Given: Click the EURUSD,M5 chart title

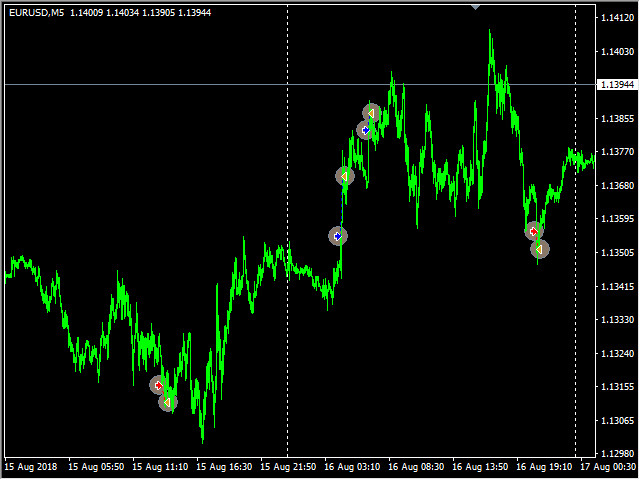Looking at the screenshot, I should coord(37,13).
